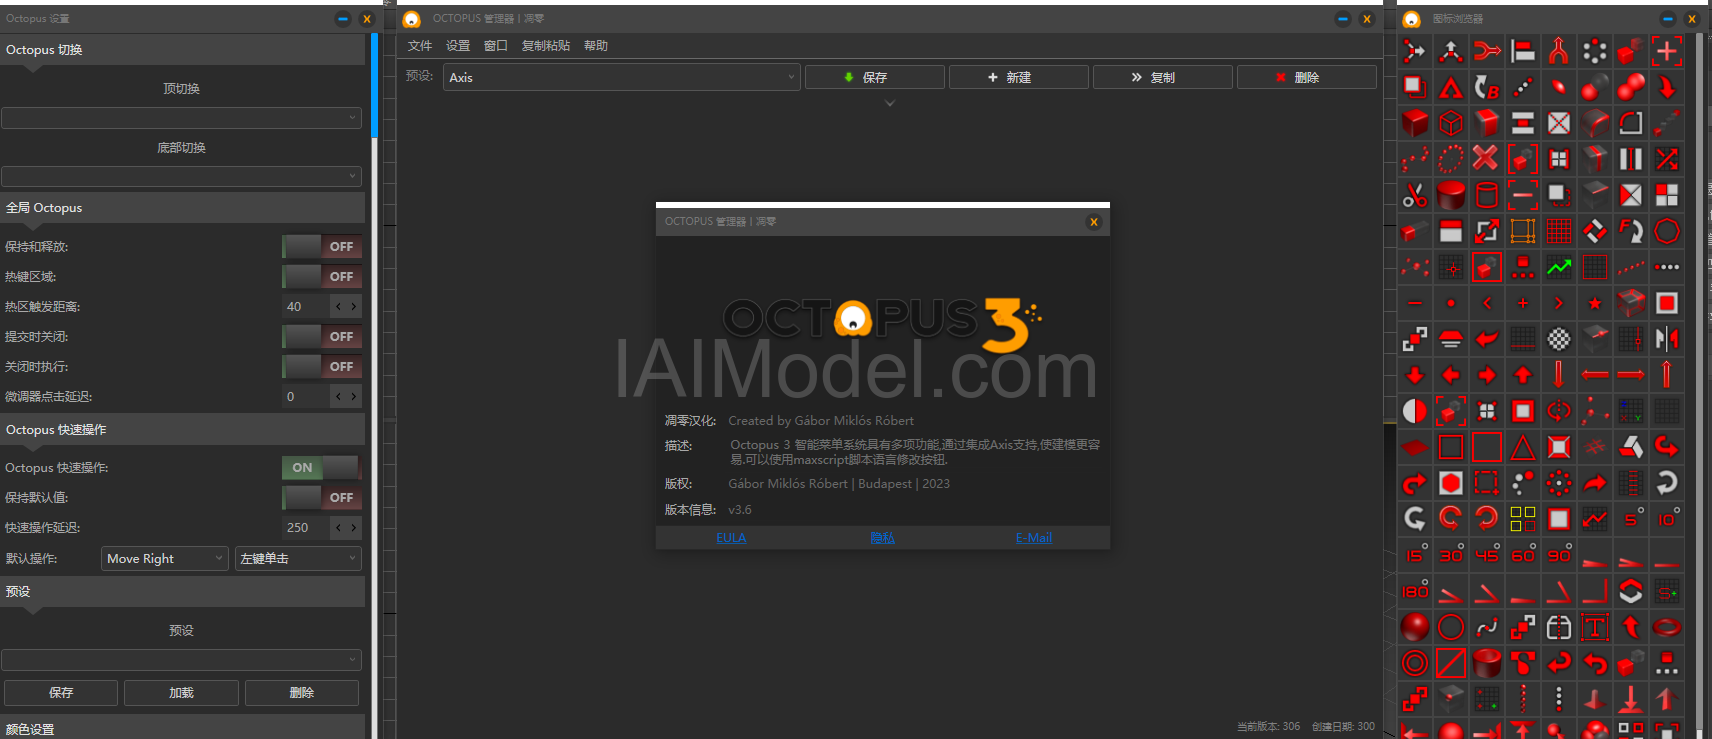This screenshot has height=739, width=1712.
Task: Select the glossy red sphere icon
Action: [x=1415, y=627]
